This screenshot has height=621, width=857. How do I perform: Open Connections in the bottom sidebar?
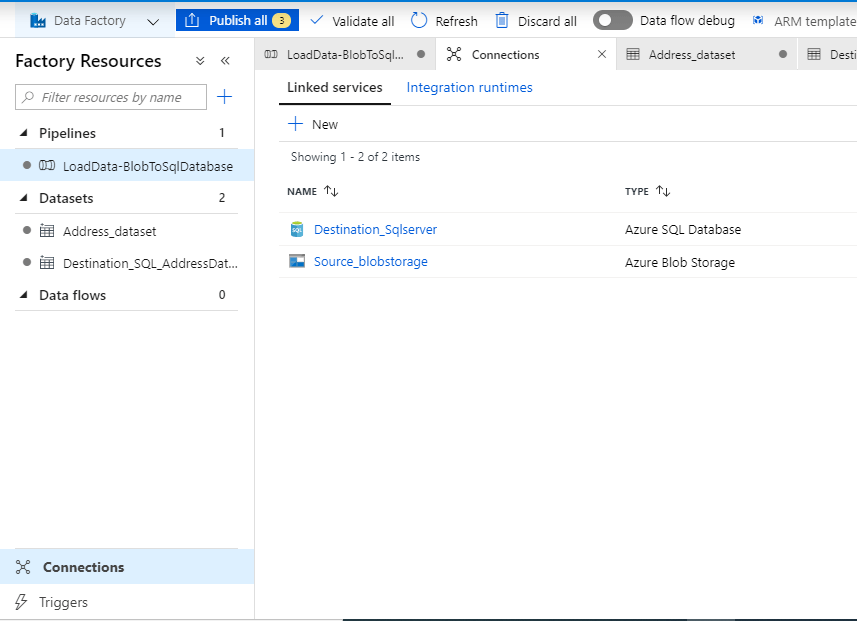coord(127,567)
